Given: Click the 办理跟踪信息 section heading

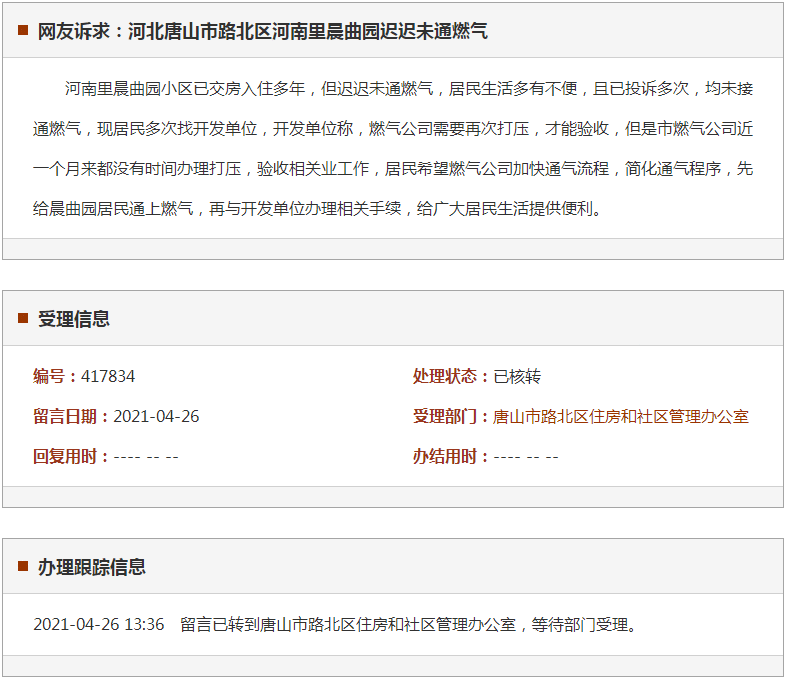Looking at the screenshot, I should click(92, 567).
